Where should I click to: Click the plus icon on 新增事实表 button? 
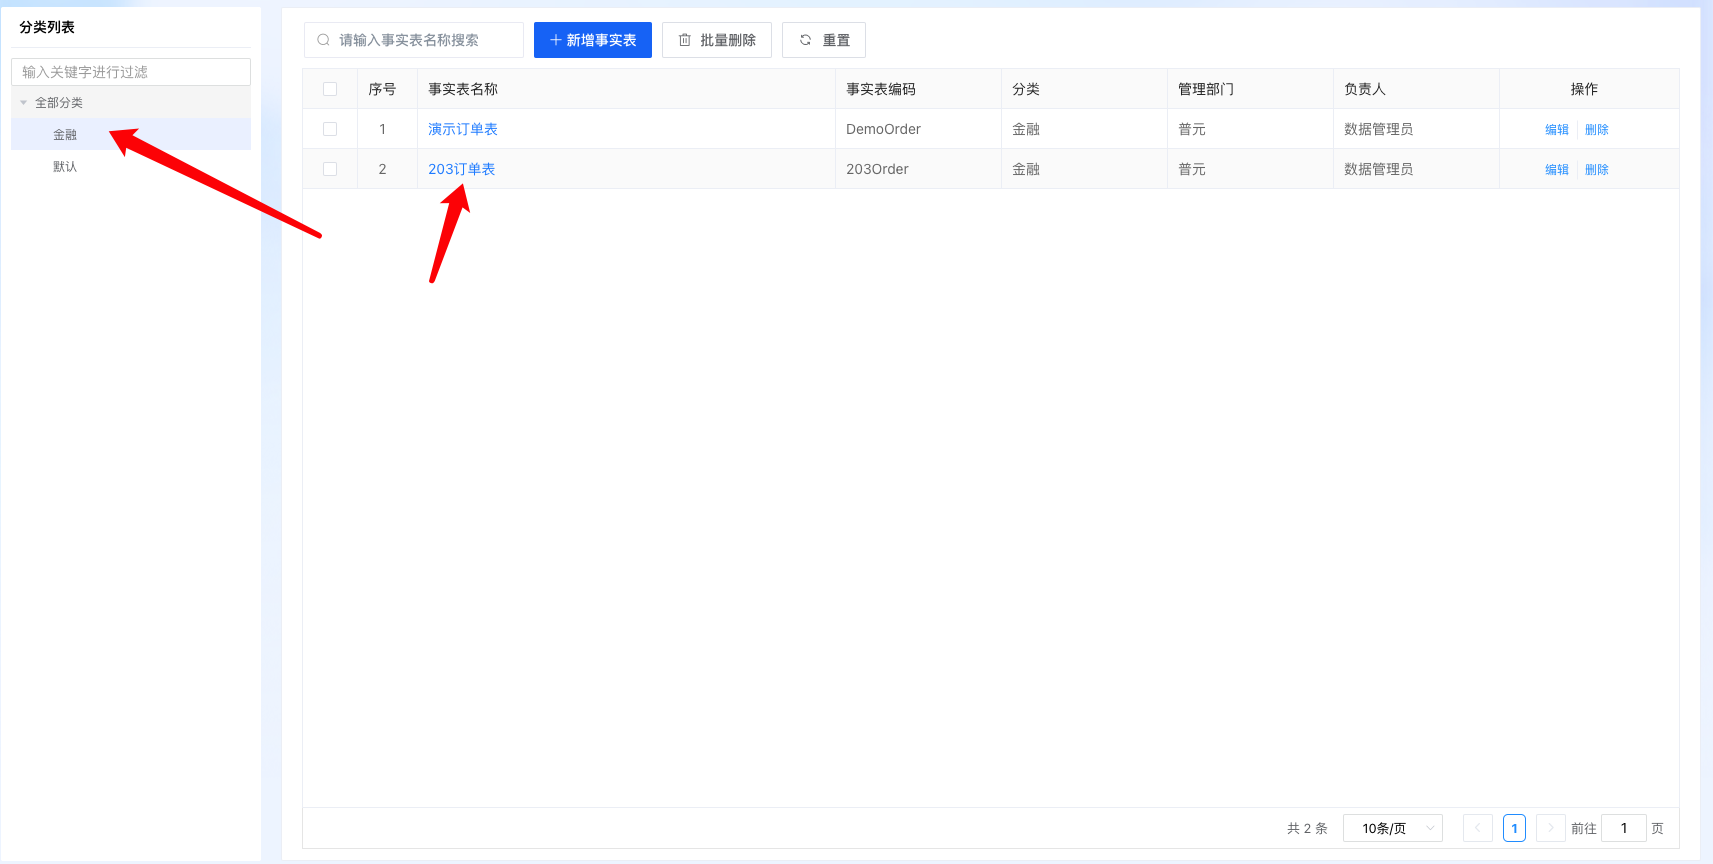(556, 40)
